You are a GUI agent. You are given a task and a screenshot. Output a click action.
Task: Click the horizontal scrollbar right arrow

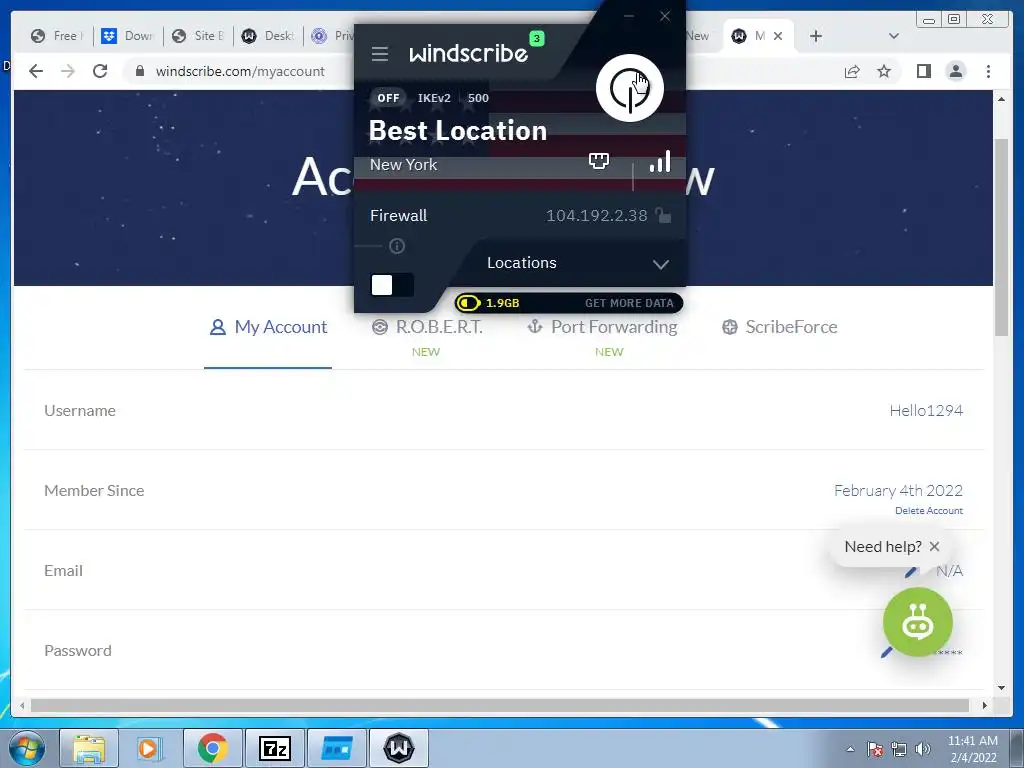[985, 705]
